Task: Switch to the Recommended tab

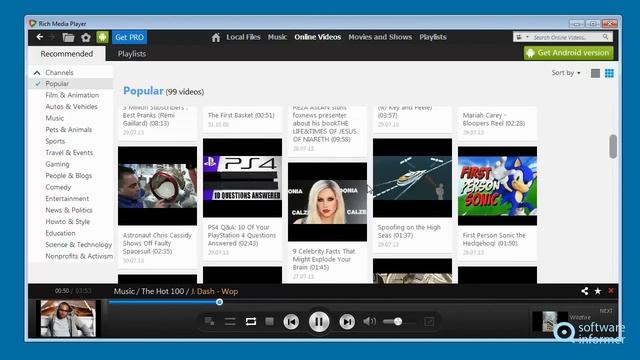Action: (67, 53)
